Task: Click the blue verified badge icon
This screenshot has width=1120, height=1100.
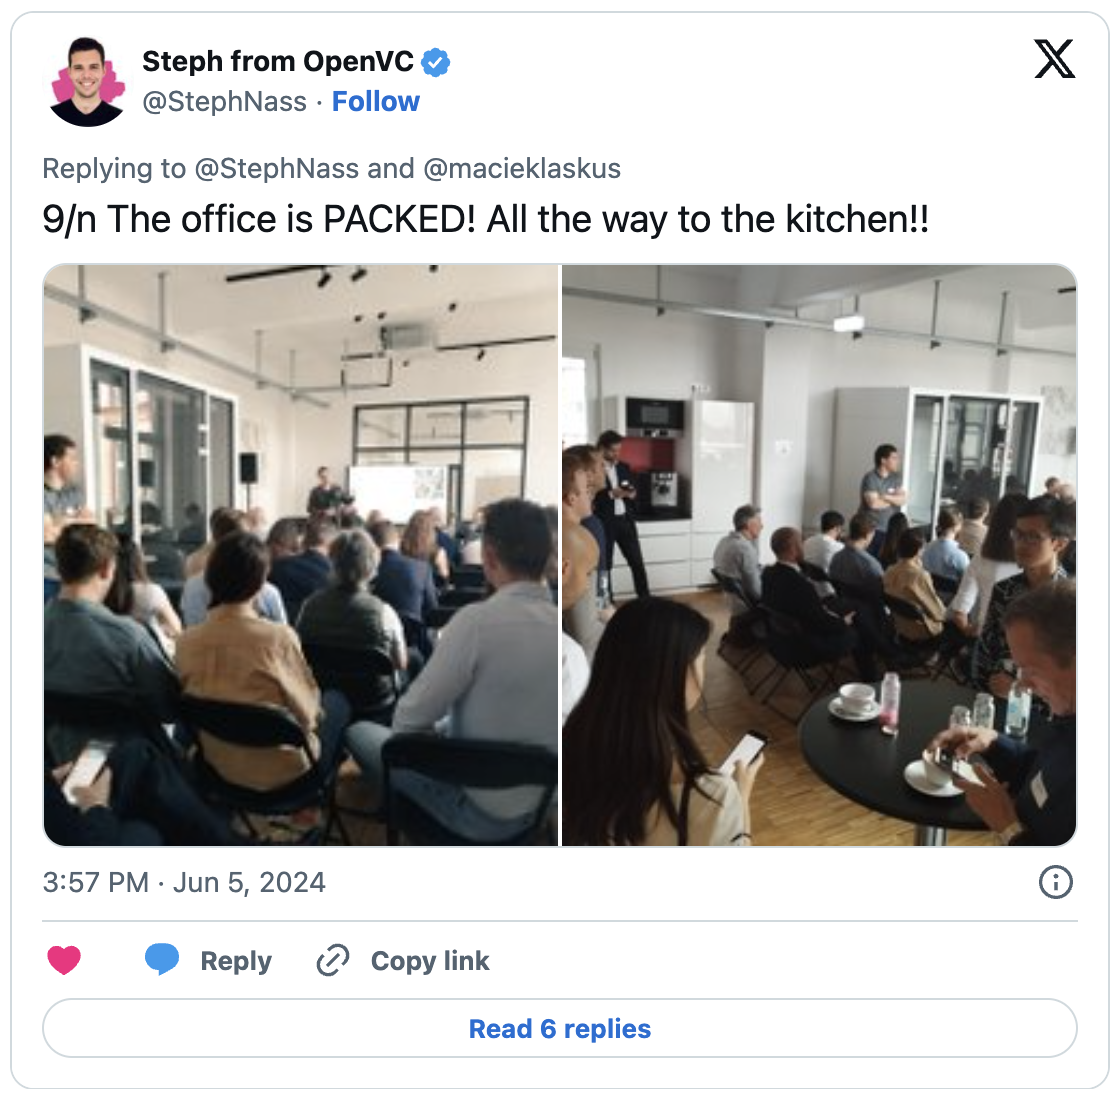Action: tap(436, 62)
